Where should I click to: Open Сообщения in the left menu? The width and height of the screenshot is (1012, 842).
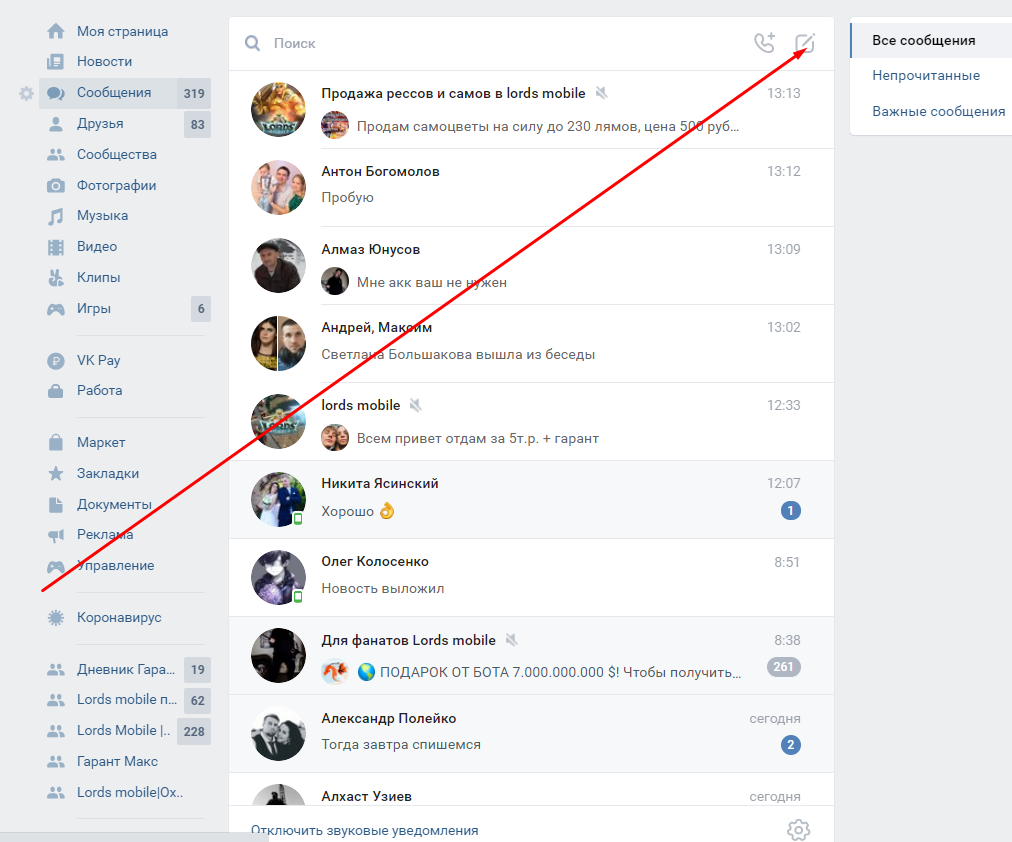[114, 93]
